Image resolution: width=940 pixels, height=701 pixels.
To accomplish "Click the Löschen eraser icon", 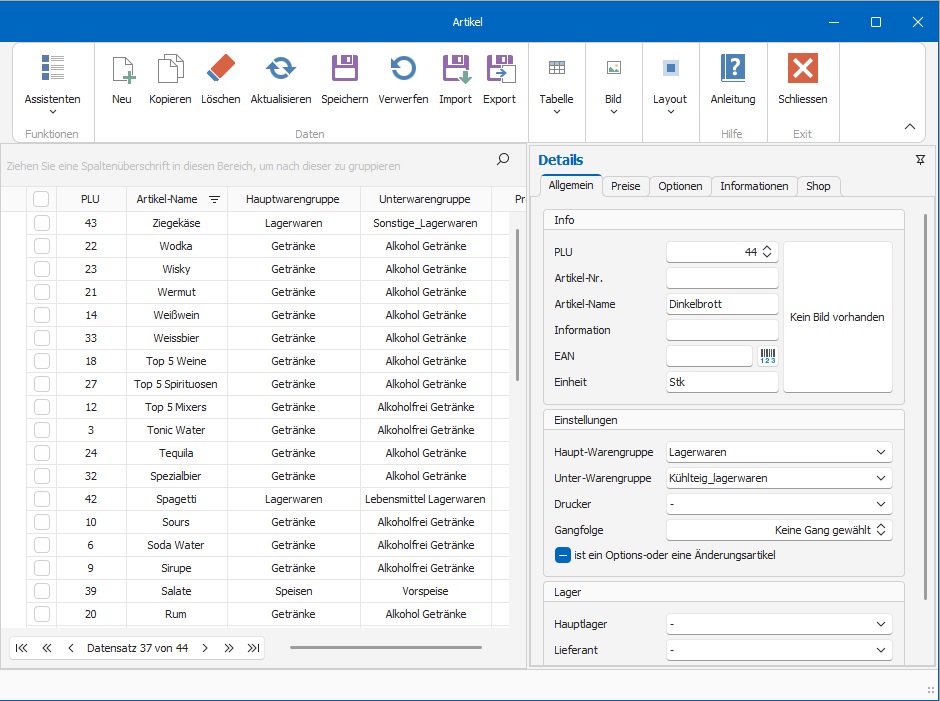I will tap(220, 70).
